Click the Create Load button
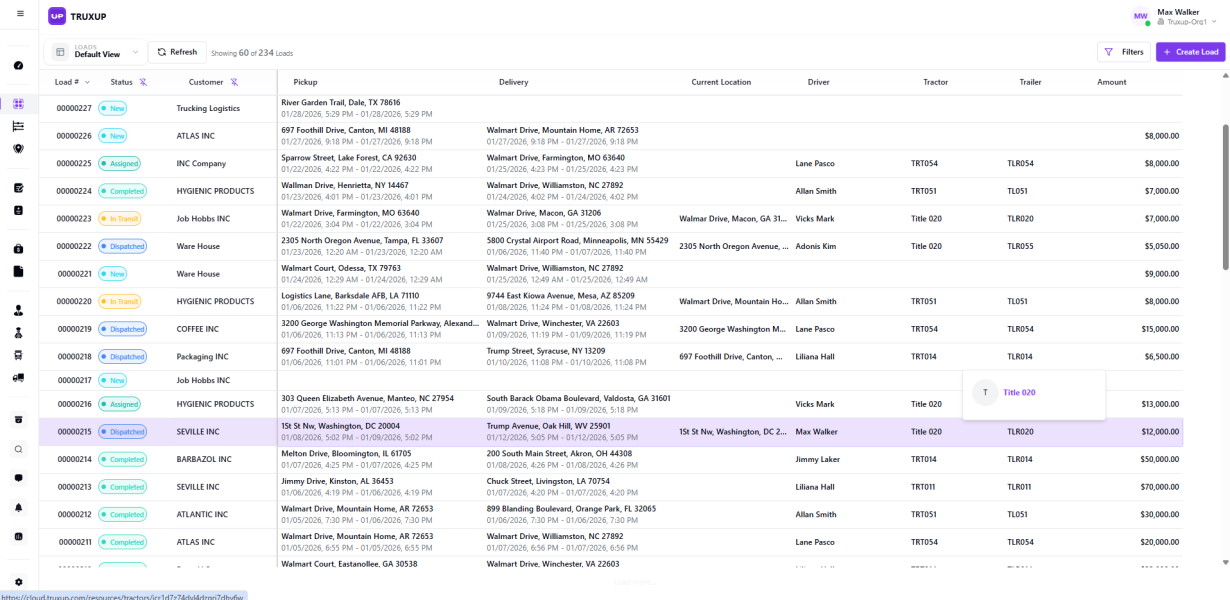This screenshot has width=1230, height=600. tap(1190, 52)
